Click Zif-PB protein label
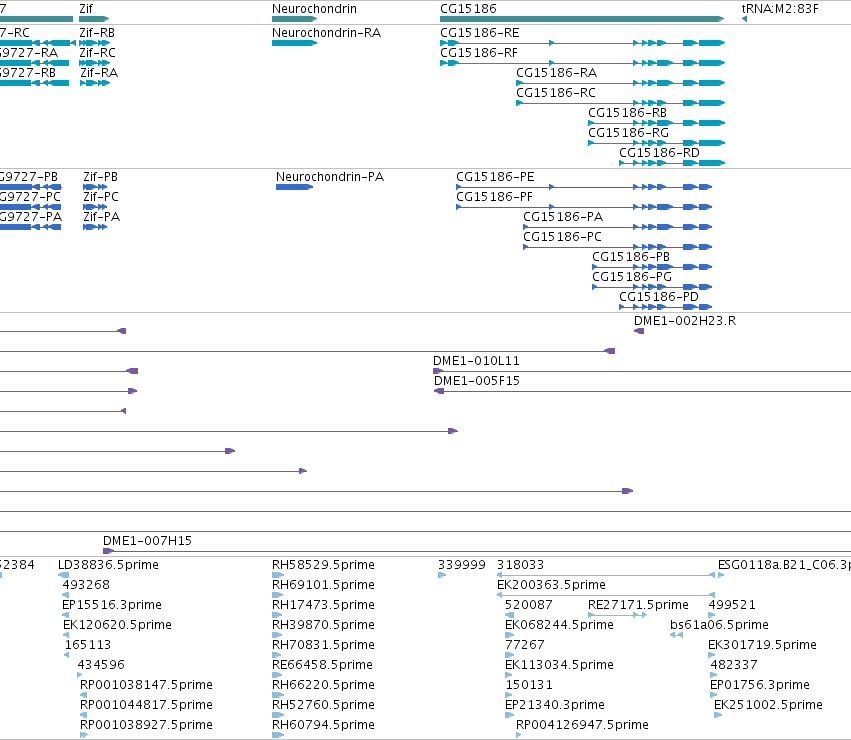851x740 pixels. (x=100, y=177)
